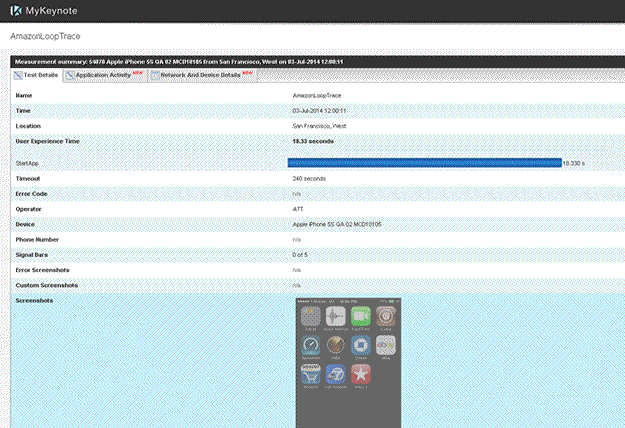
Task: Click the StartApp row label
Action: click(x=27, y=163)
